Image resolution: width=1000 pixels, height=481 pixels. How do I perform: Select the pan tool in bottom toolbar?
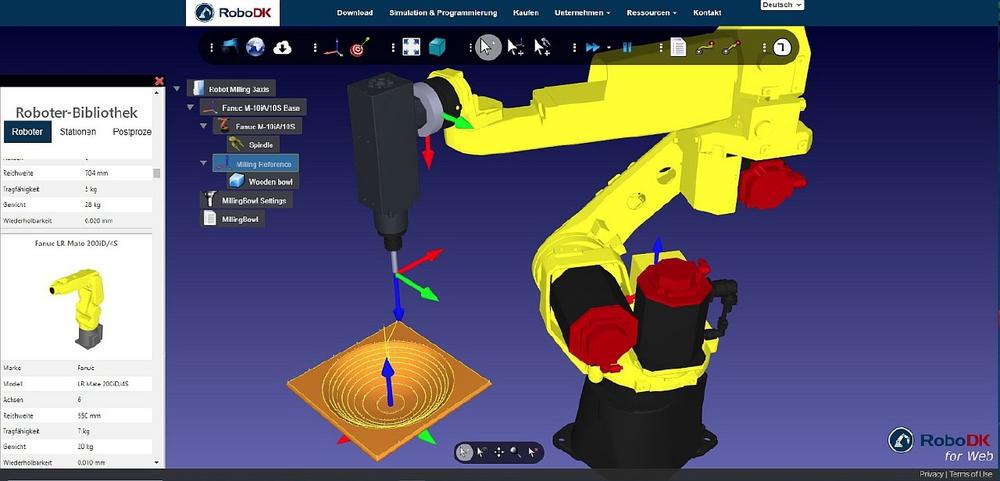point(498,452)
